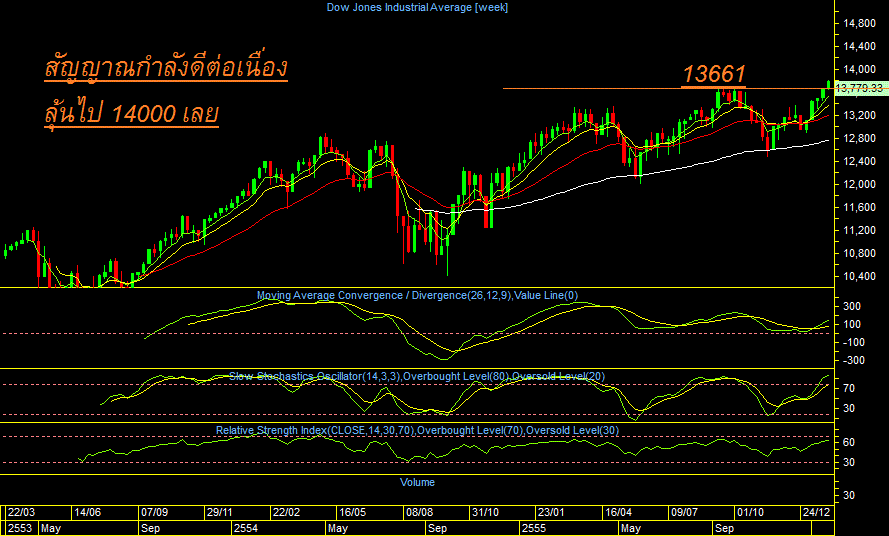The width and height of the screenshot is (889, 536).
Task: Click the 24/12 date label
Action: tap(816, 513)
